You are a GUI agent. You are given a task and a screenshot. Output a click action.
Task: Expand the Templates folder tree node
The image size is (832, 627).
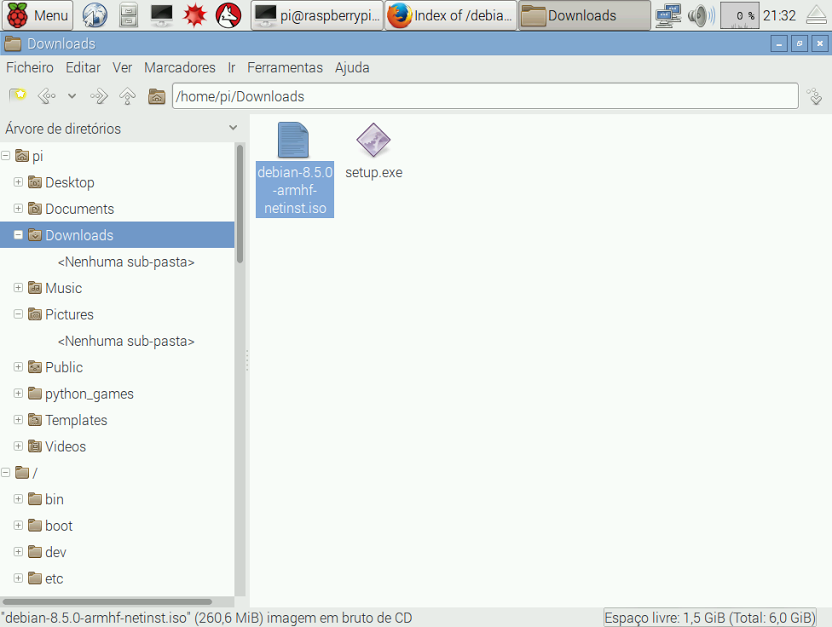point(18,420)
